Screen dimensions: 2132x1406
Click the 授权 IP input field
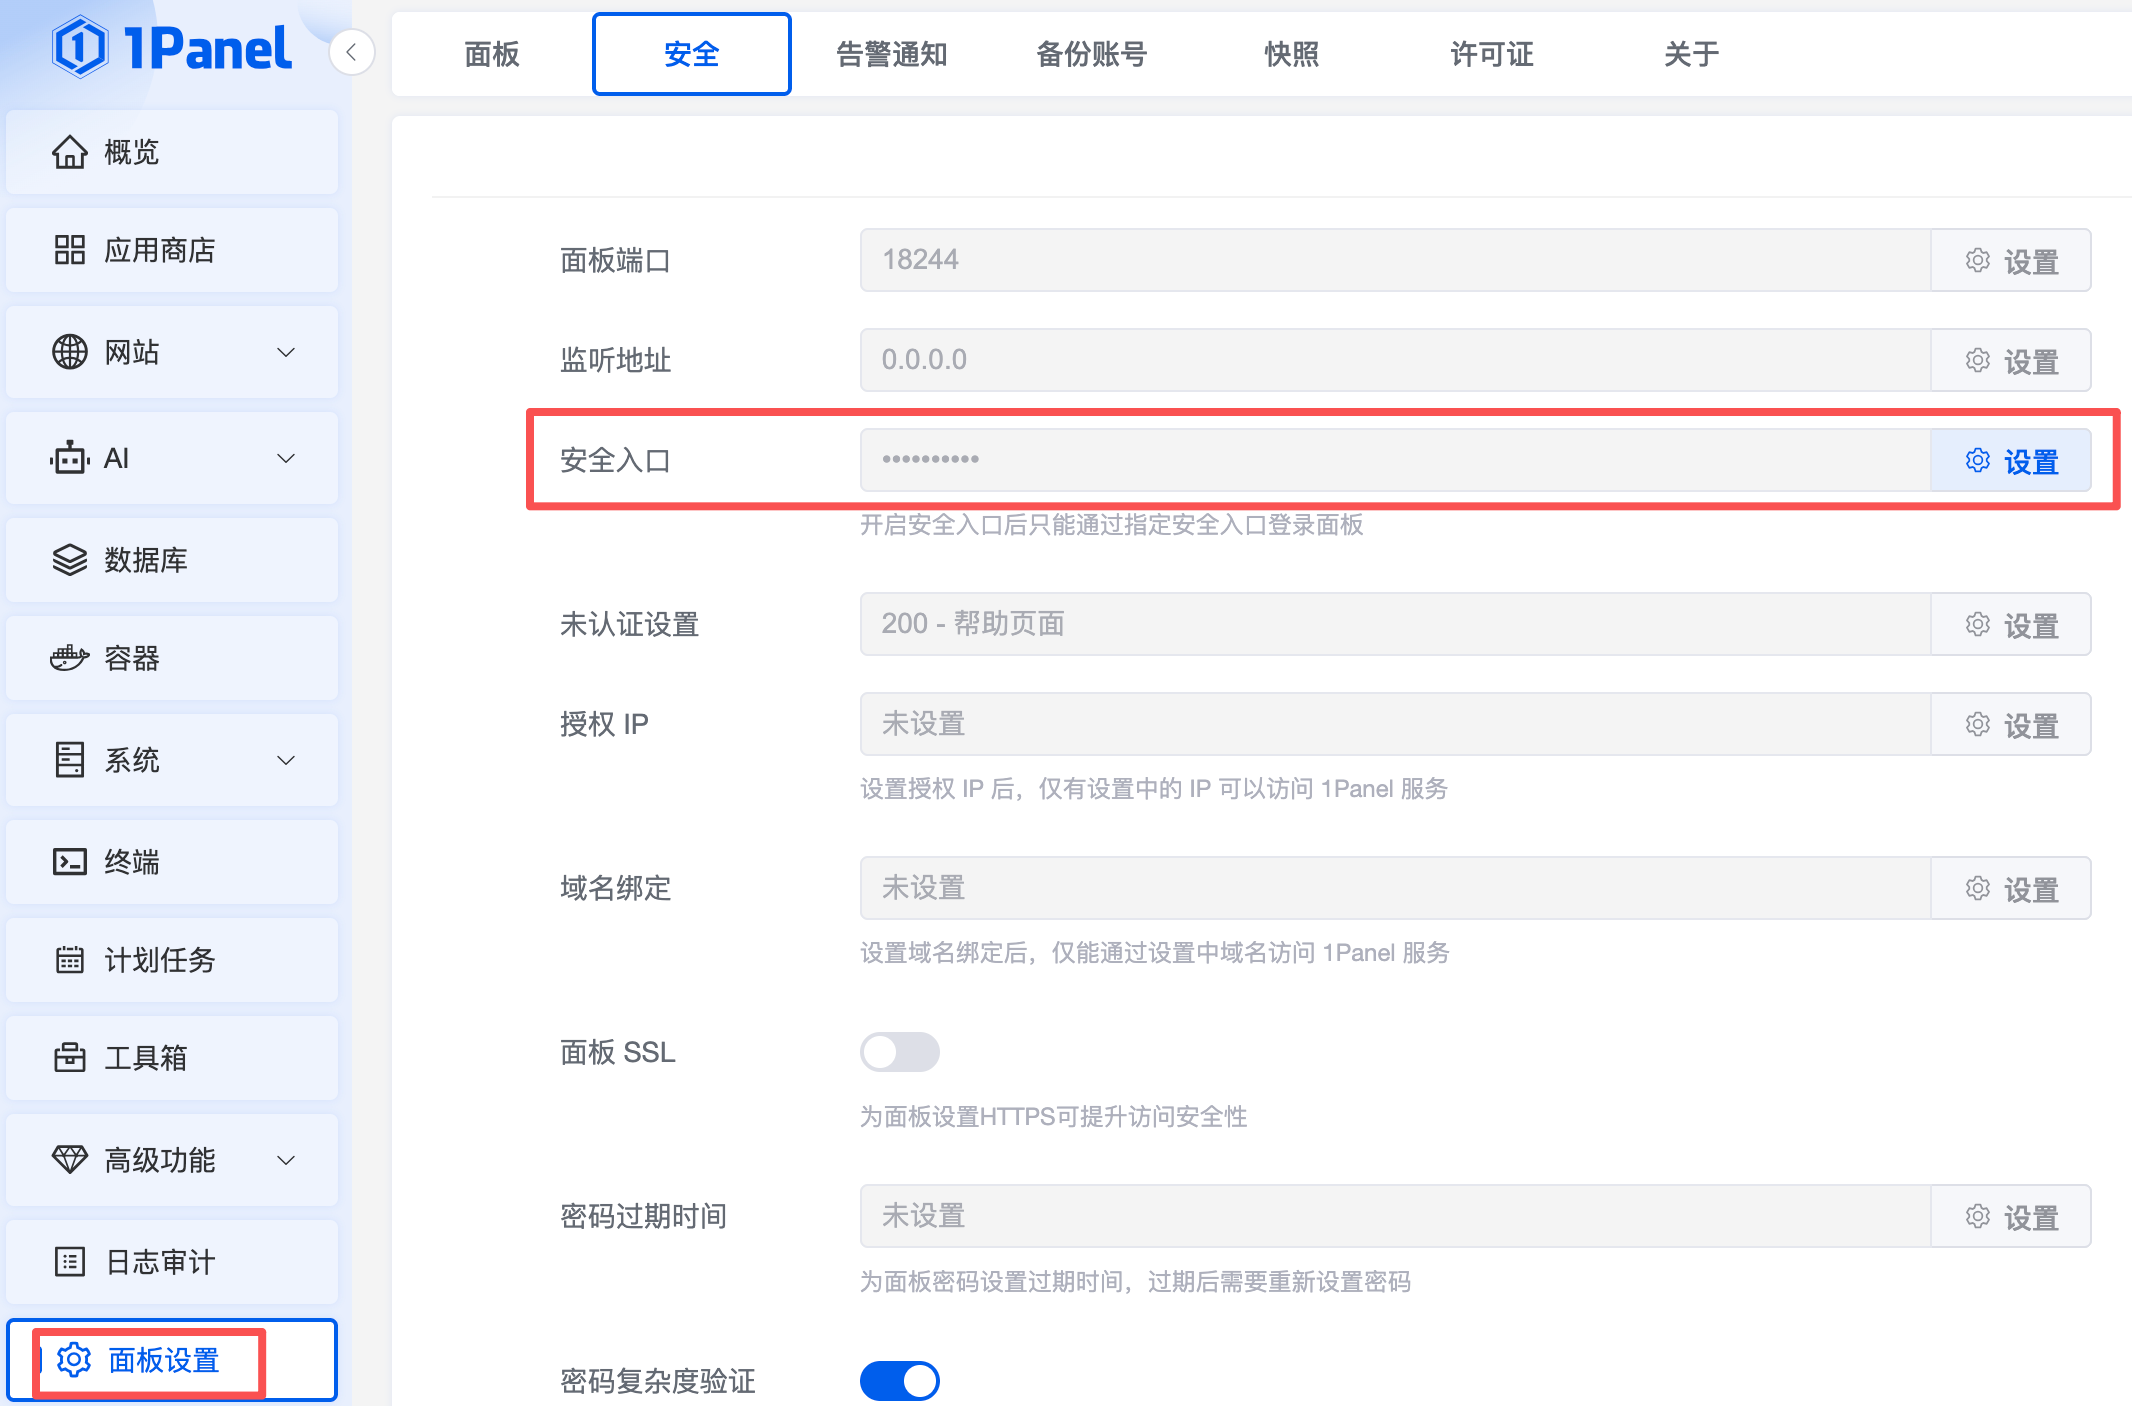[1394, 724]
